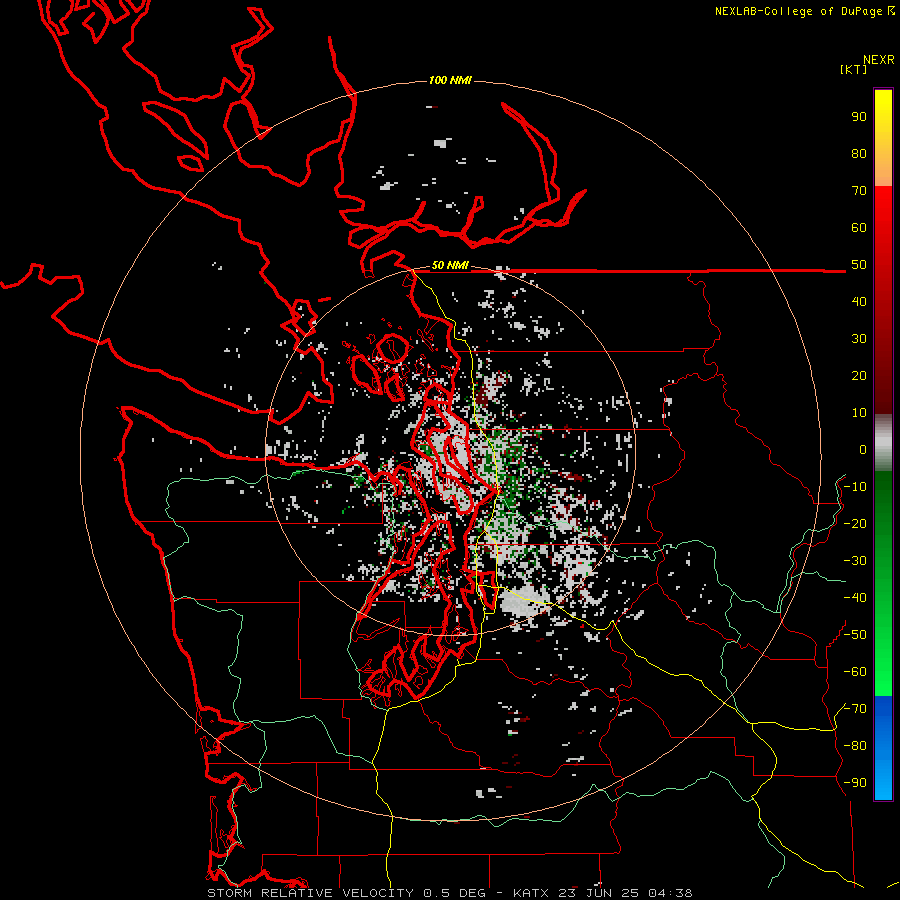Click the positive 70 knot scale label
The height and width of the screenshot is (900, 900).
[859, 191]
